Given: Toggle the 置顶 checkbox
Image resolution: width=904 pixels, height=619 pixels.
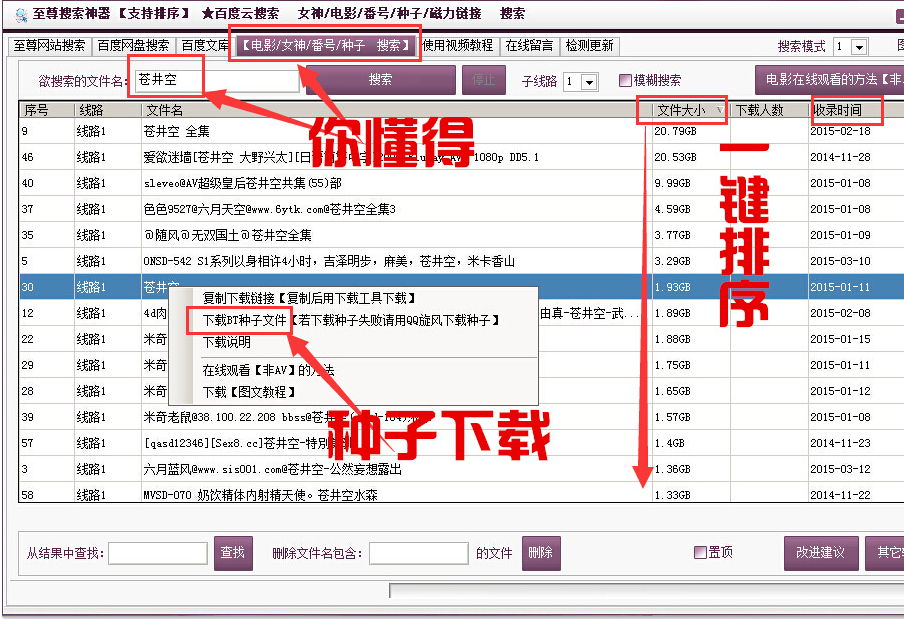Looking at the screenshot, I should point(700,552).
